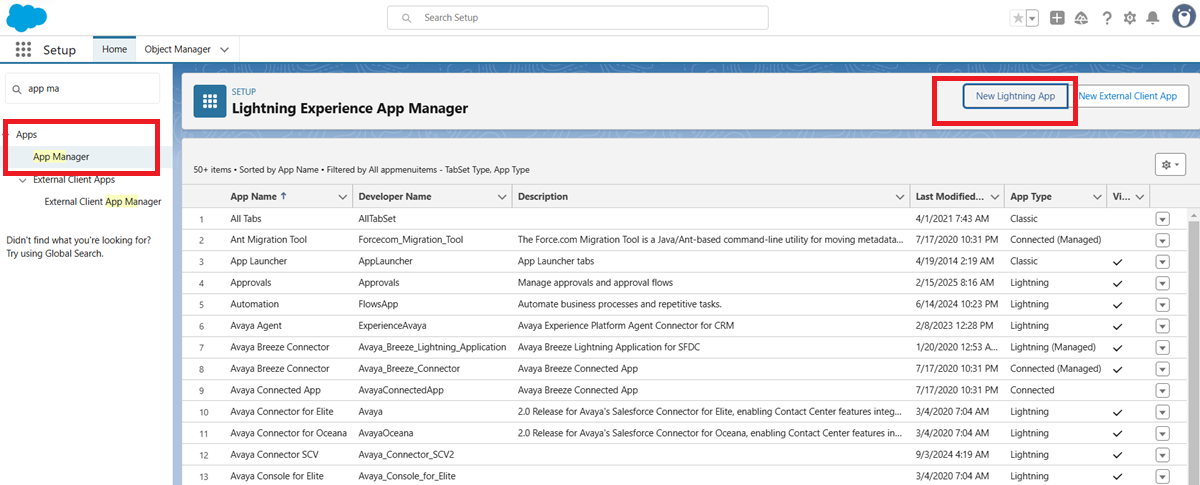Click the 'FlowsApp' developer name cell

point(379,304)
